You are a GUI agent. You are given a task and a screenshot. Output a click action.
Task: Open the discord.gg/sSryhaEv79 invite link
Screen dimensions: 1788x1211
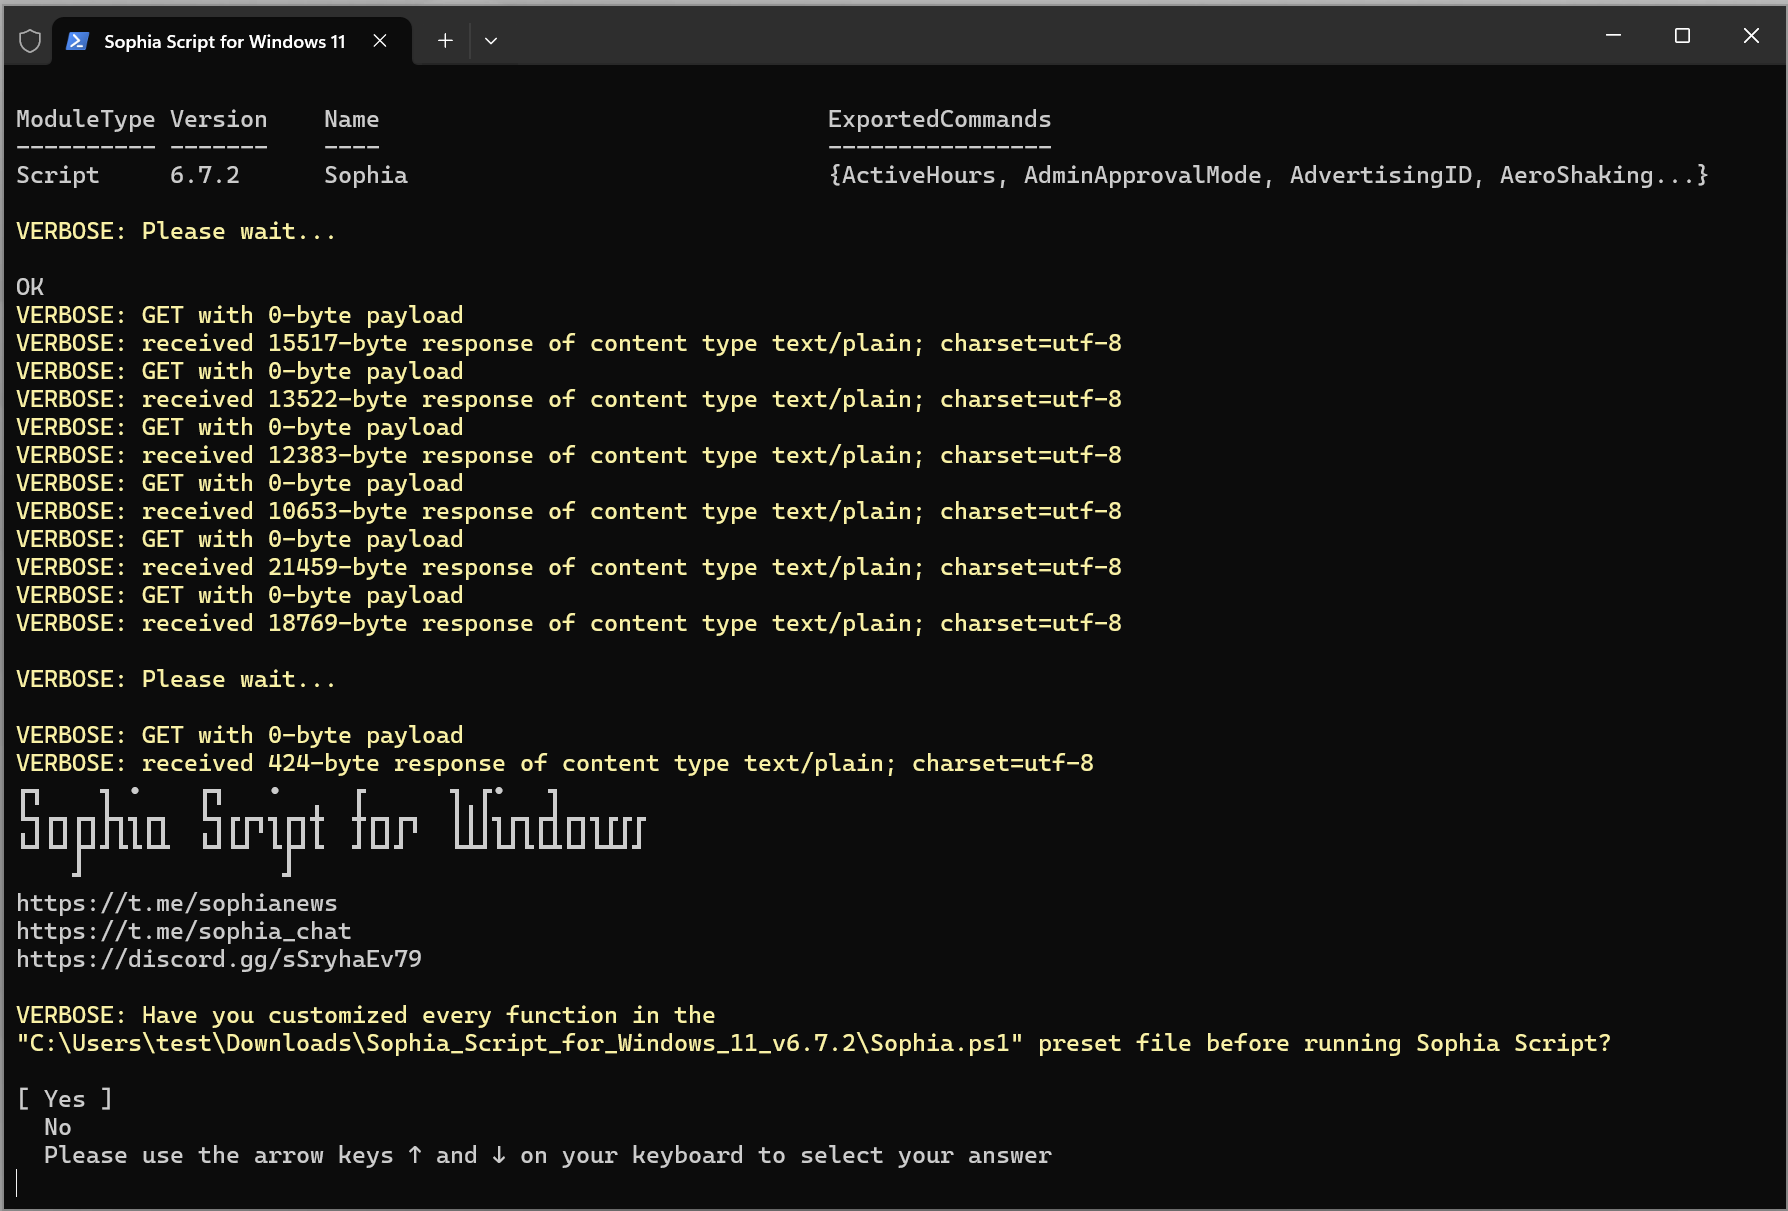tap(218, 959)
